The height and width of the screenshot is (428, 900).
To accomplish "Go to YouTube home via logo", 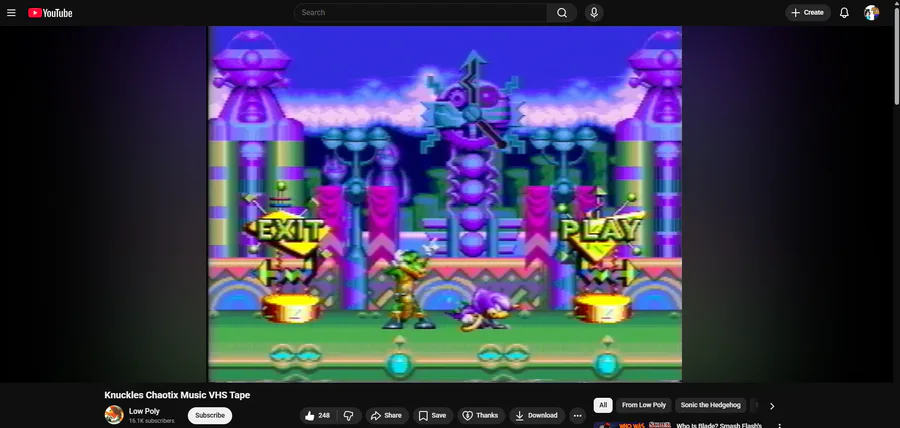I will tap(50, 13).
